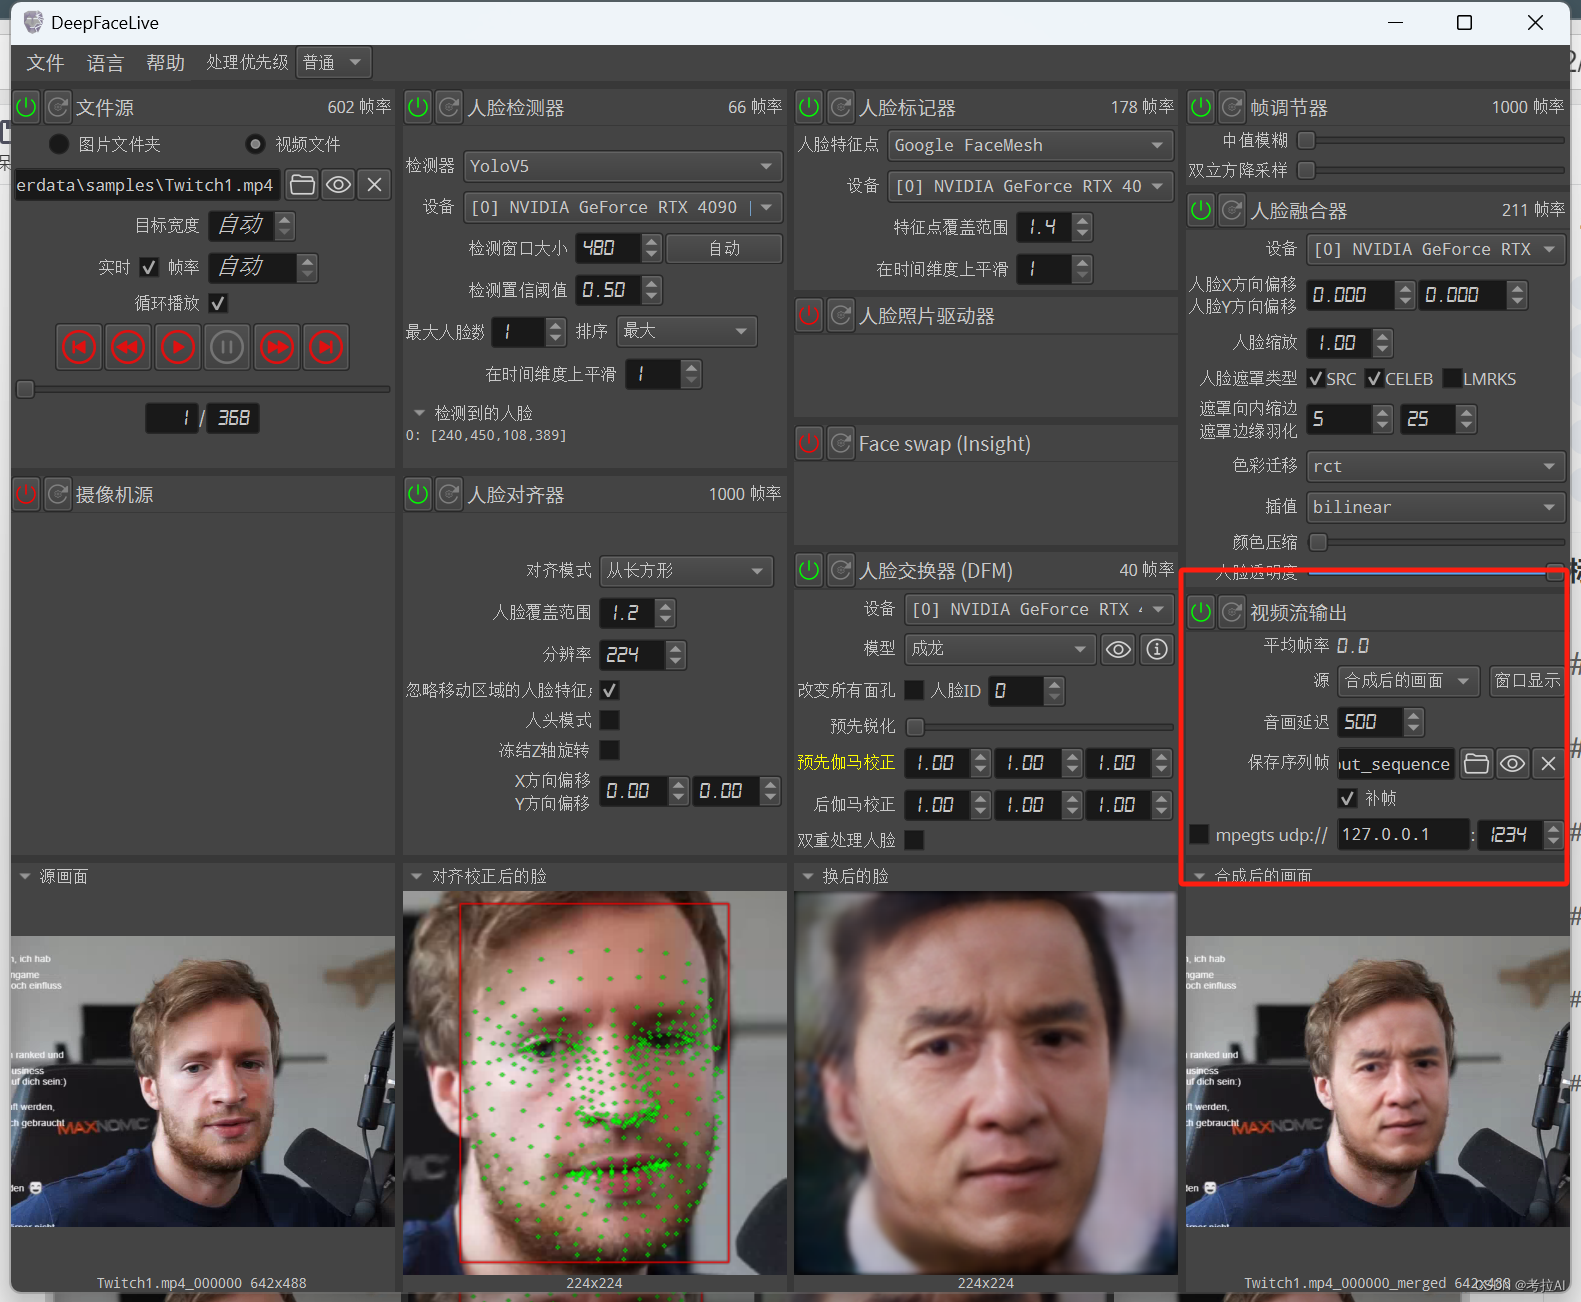Enable 冻结Z轴旋转 checkbox

click(x=609, y=750)
